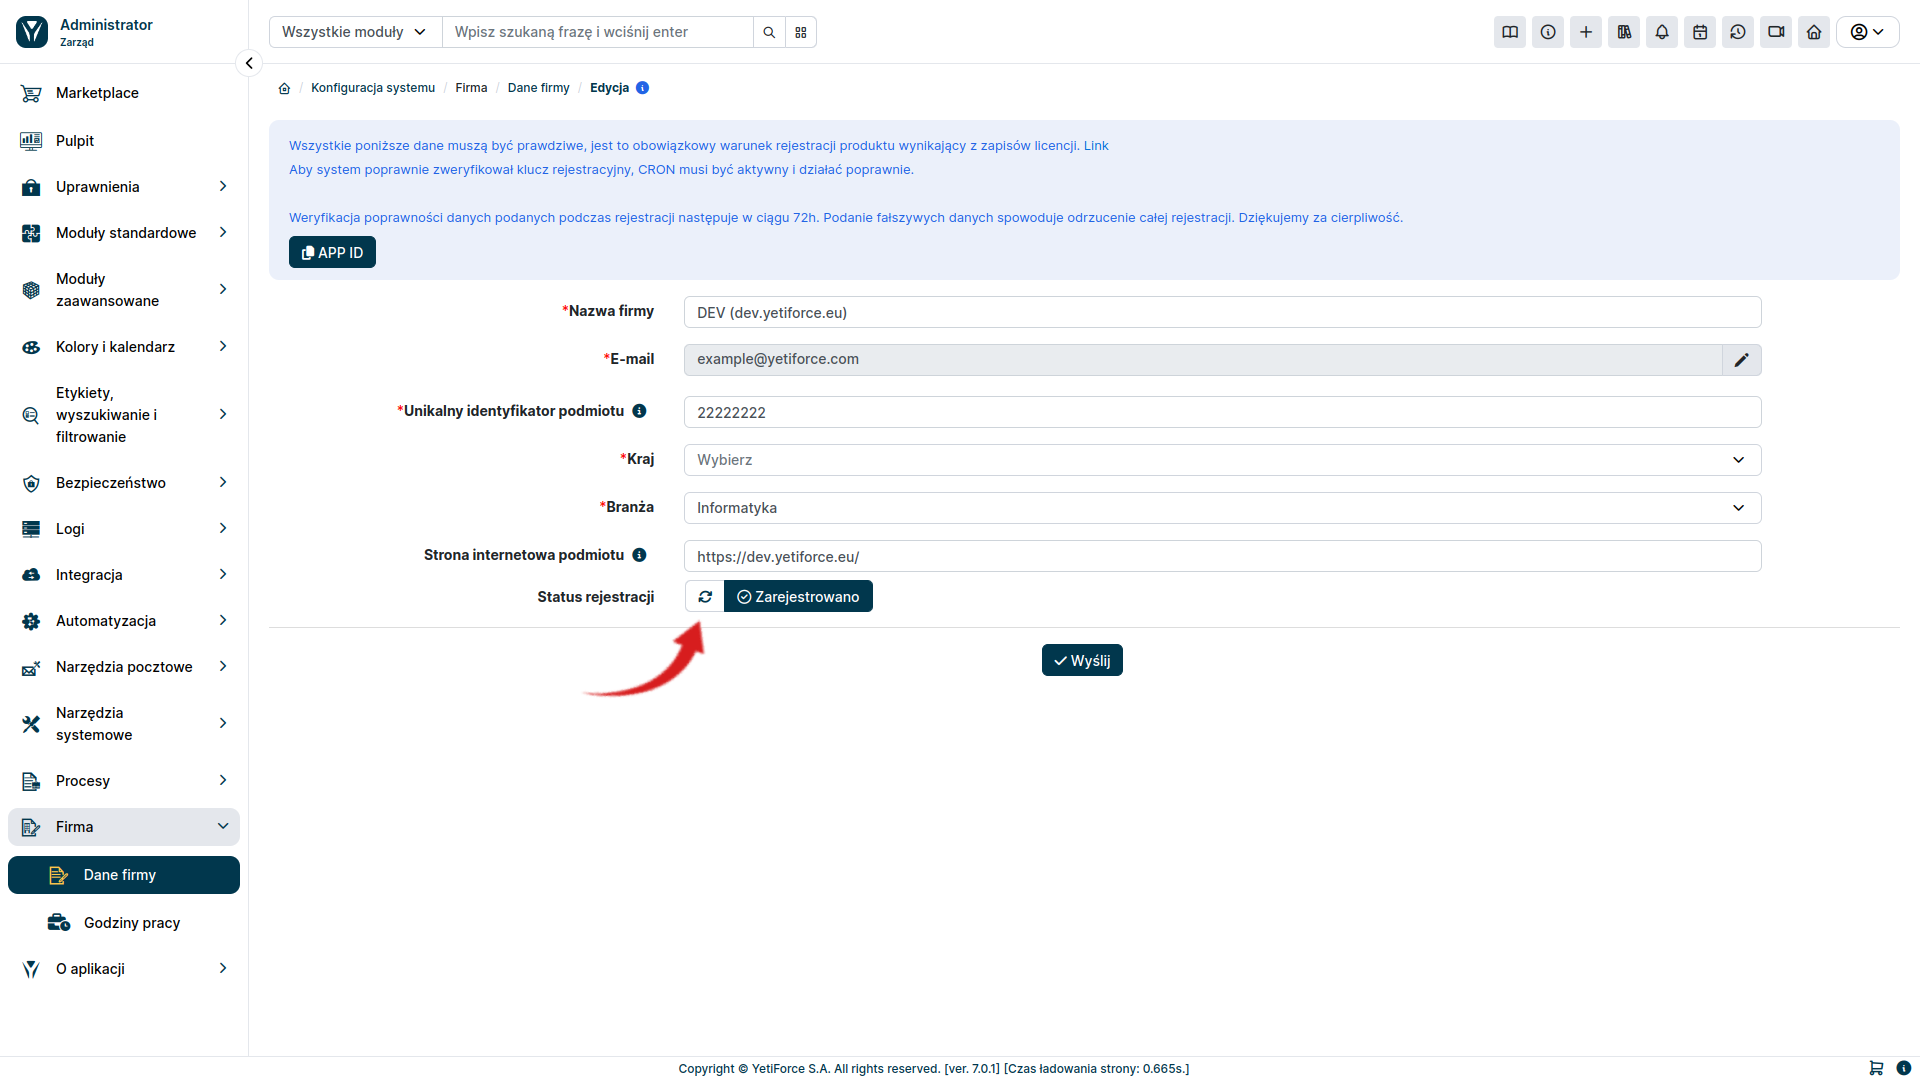Toggle the Moduły zaawansowane section
This screenshot has height=1080, width=1920.
click(125, 287)
